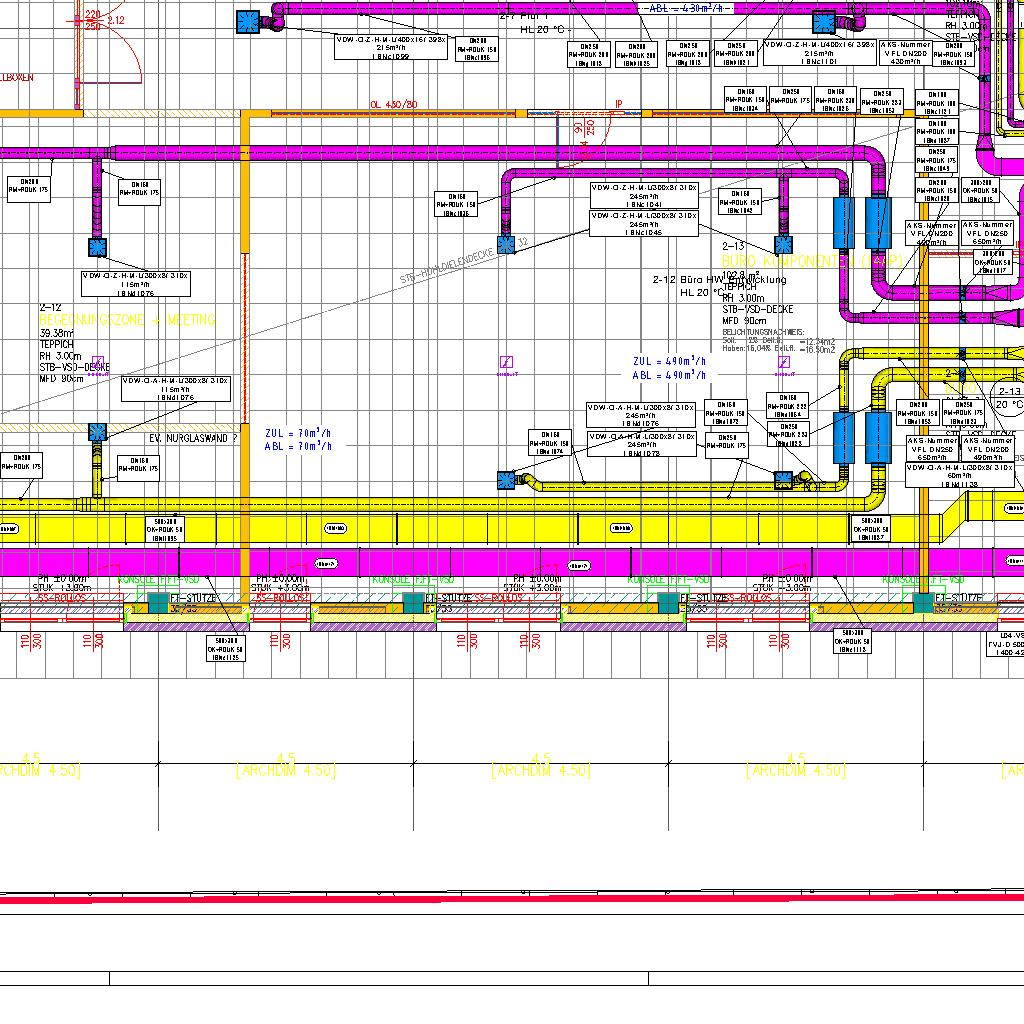The height and width of the screenshot is (1024, 1024).
Task: Select the ZUL = 70m³/h airflow text
Action: click(x=298, y=433)
